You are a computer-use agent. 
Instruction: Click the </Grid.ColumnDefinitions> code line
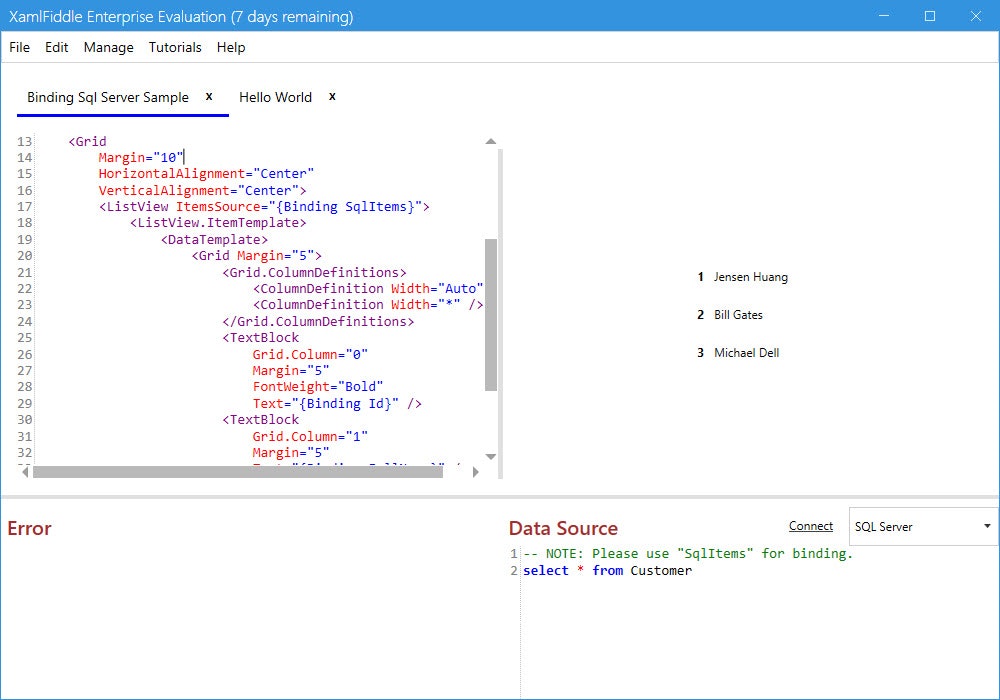(x=318, y=321)
